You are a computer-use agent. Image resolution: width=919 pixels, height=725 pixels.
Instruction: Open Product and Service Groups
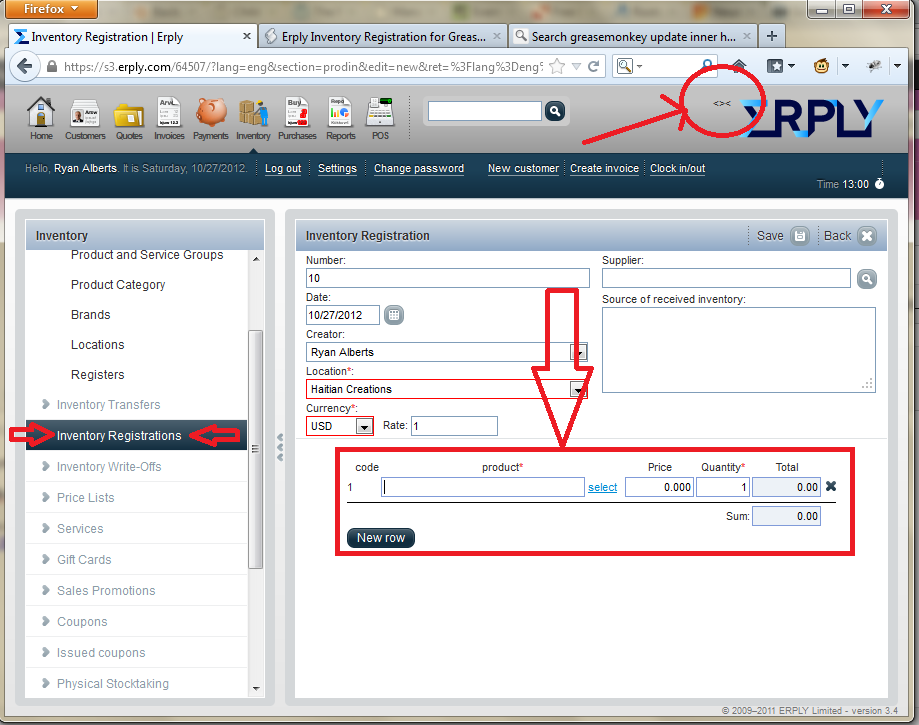(x=147, y=255)
